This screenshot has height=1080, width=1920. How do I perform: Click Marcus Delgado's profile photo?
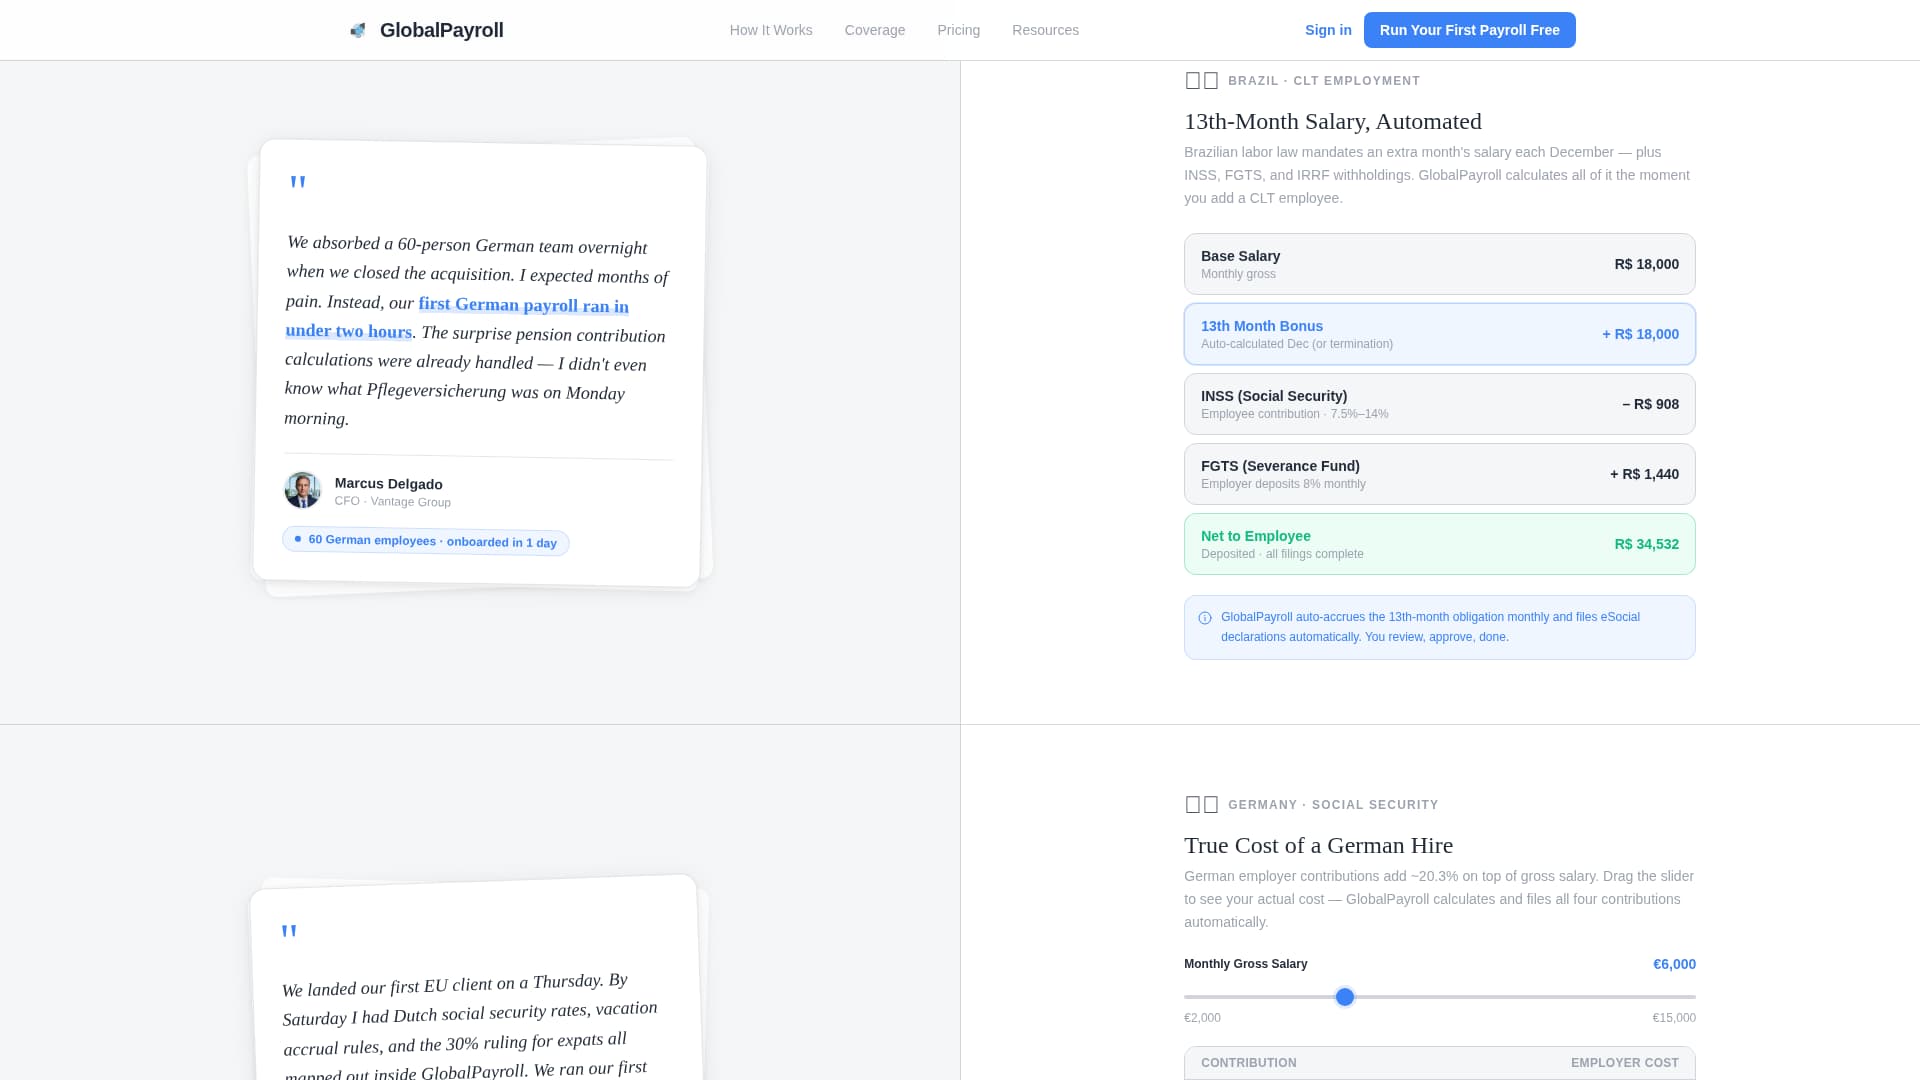[302, 490]
